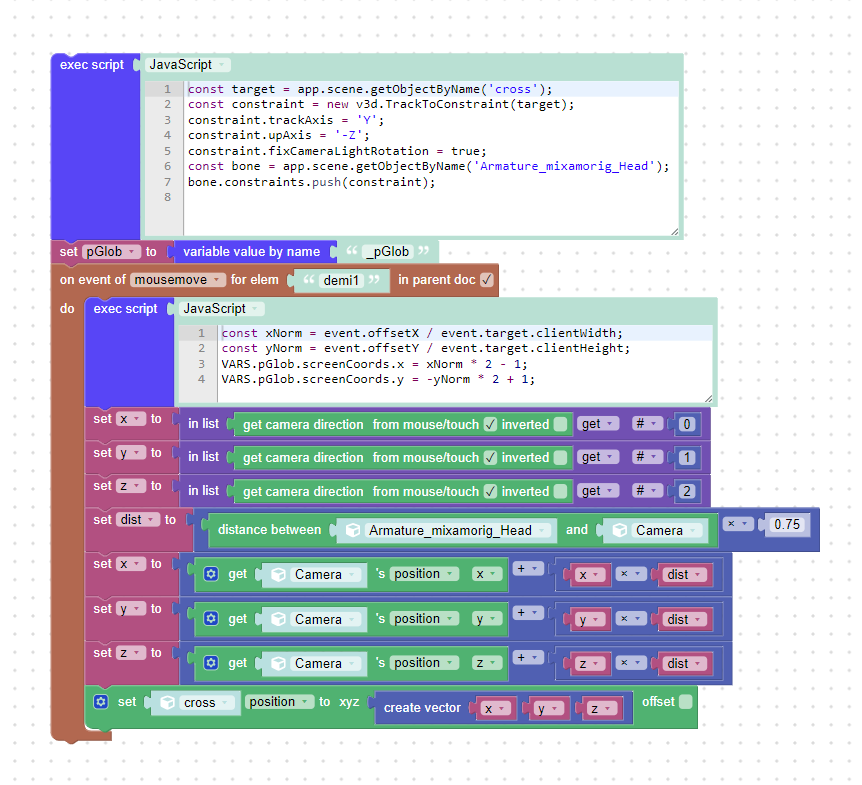Edit list index number 0
Image resolution: width=862 pixels, height=785 pixels.
[686, 424]
